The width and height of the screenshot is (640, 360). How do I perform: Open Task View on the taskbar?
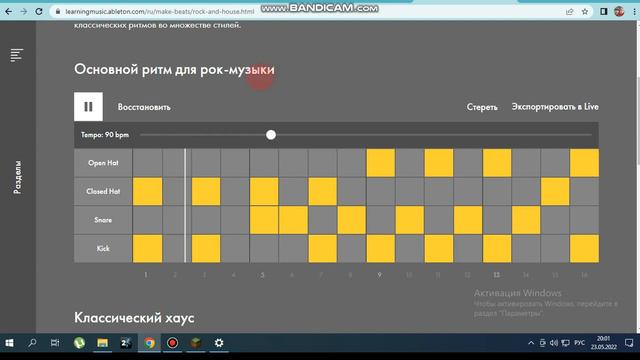pos(55,343)
